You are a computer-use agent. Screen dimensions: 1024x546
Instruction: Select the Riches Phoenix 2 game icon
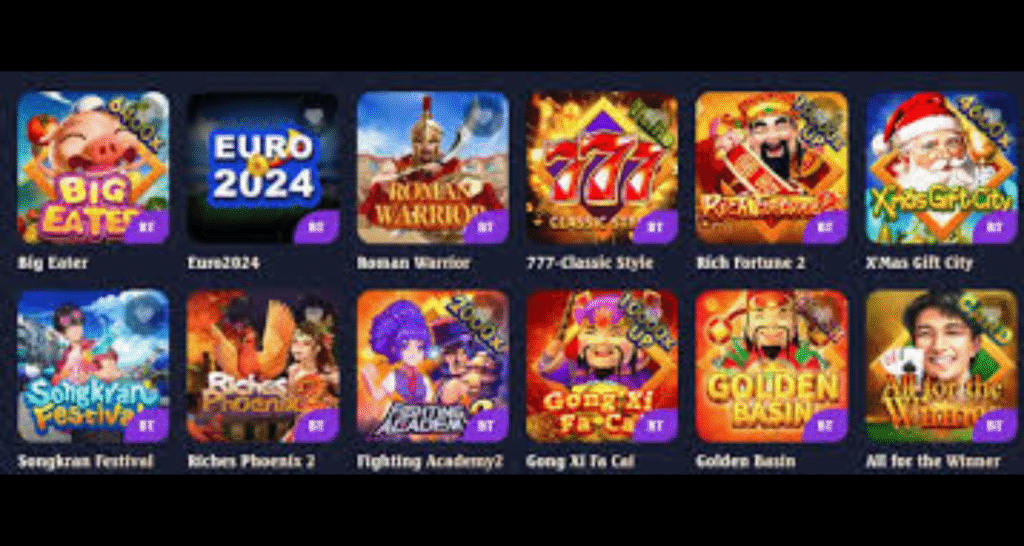(263, 366)
